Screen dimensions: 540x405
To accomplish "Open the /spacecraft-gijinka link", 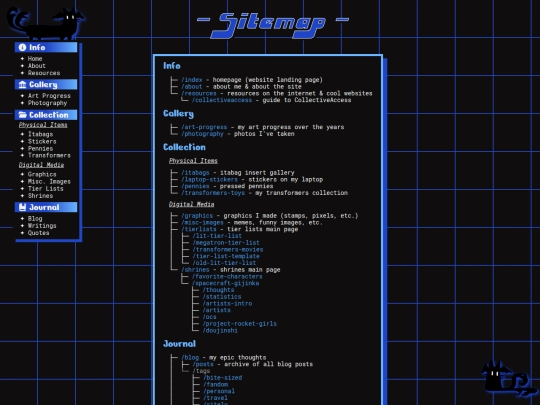I will tap(226, 283).
